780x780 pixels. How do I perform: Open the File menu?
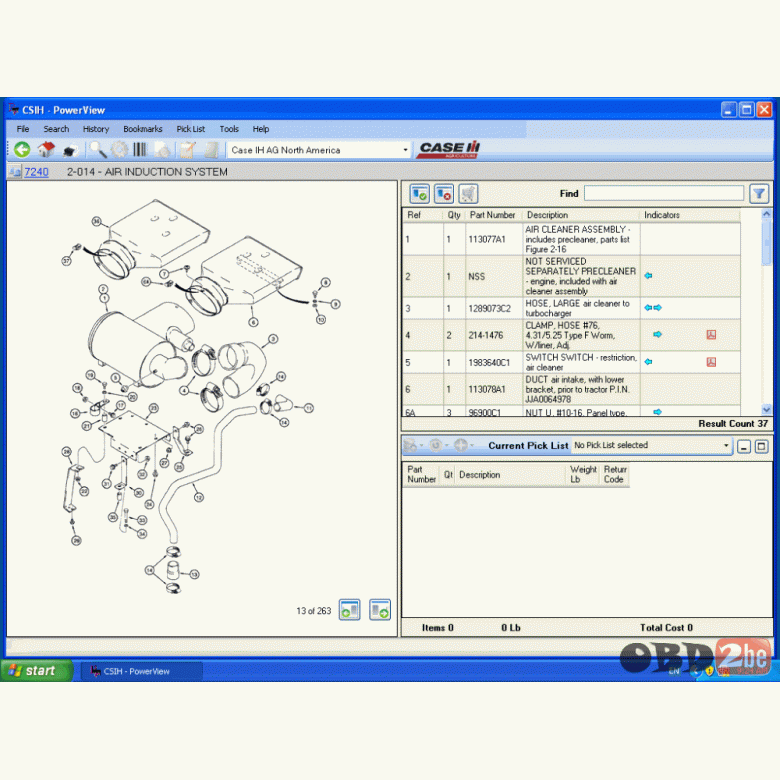click(23, 129)
